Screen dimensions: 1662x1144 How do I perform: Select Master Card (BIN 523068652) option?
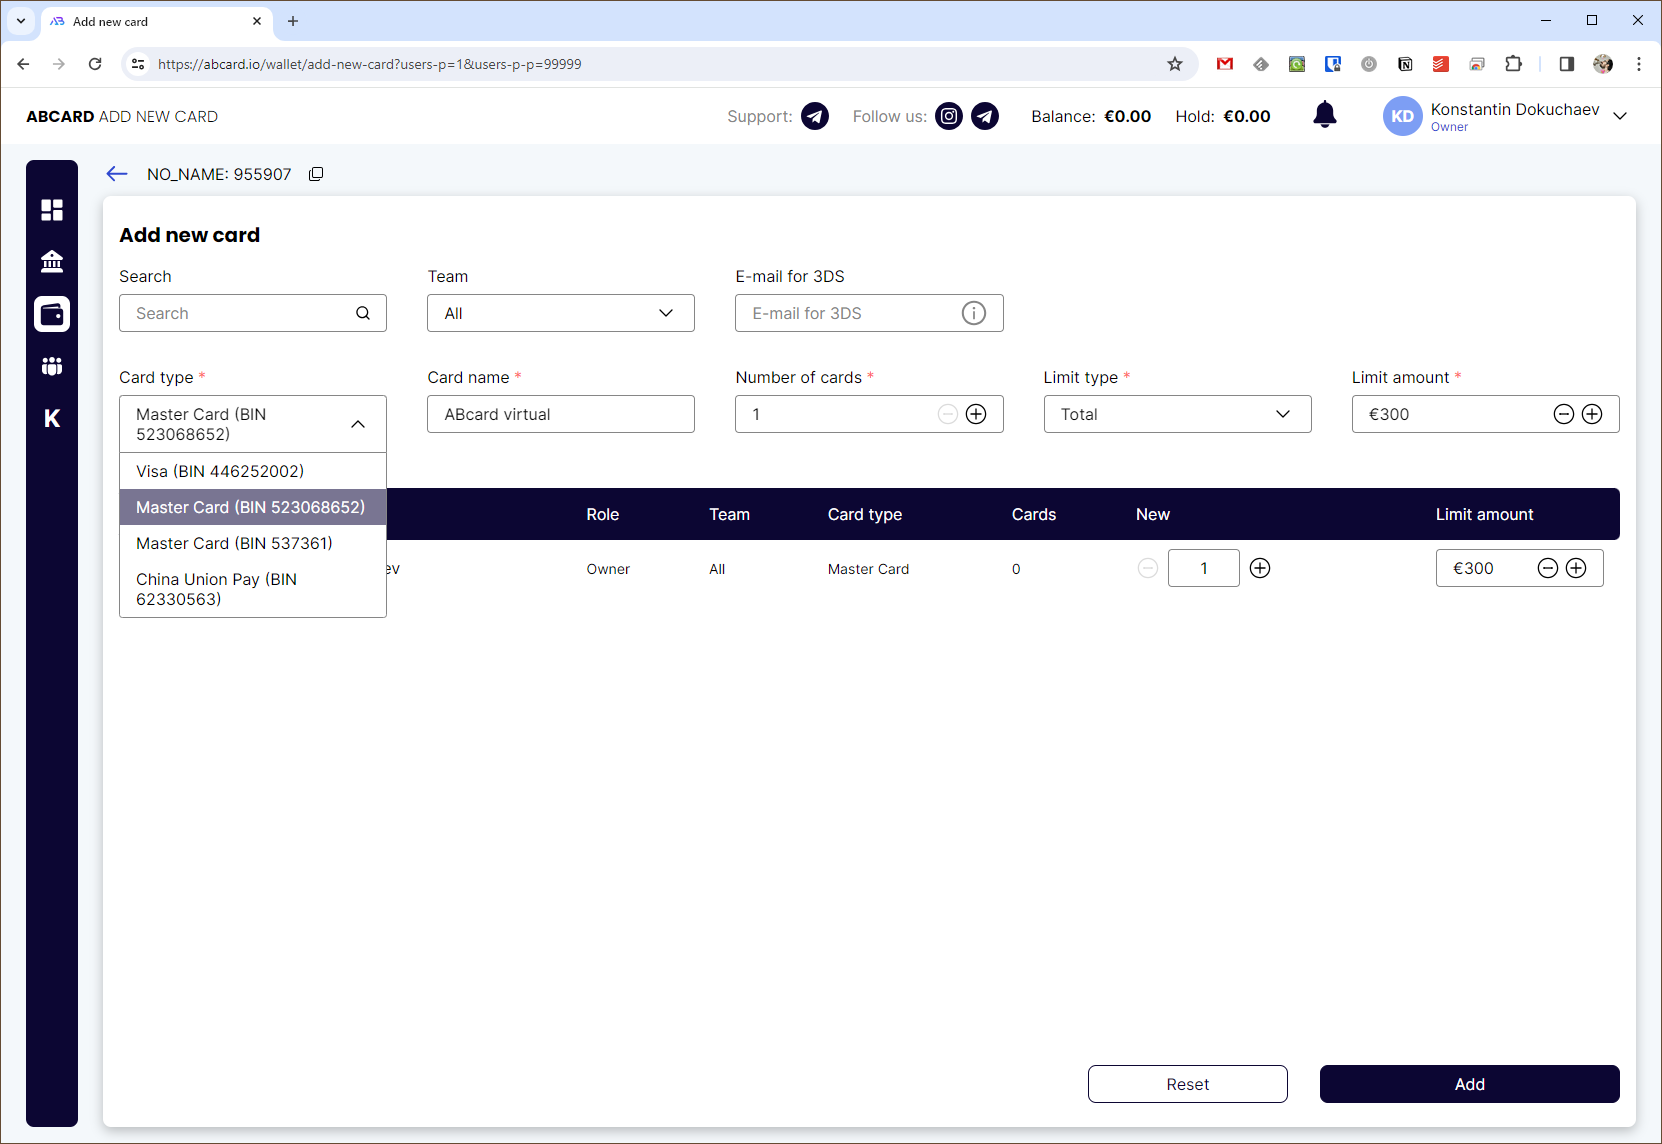(253, 507)
